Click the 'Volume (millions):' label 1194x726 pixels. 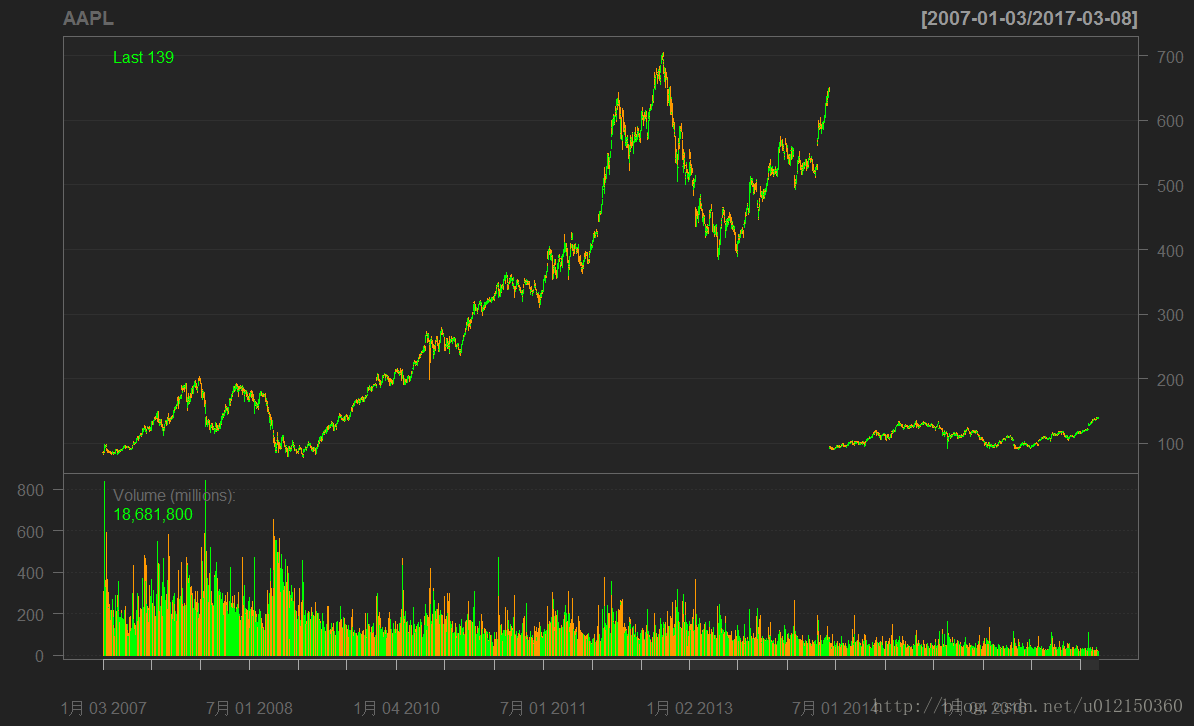(x=174, y=495)
